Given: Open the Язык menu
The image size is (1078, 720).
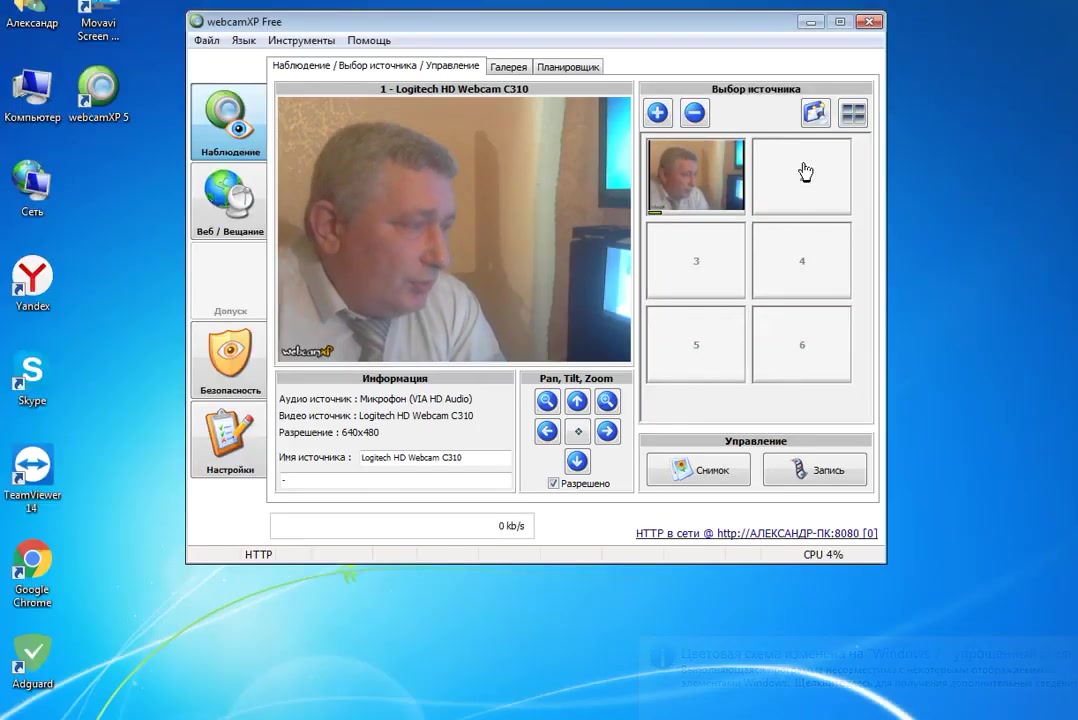Looking at the screenshot, I should tap(243, 41).
